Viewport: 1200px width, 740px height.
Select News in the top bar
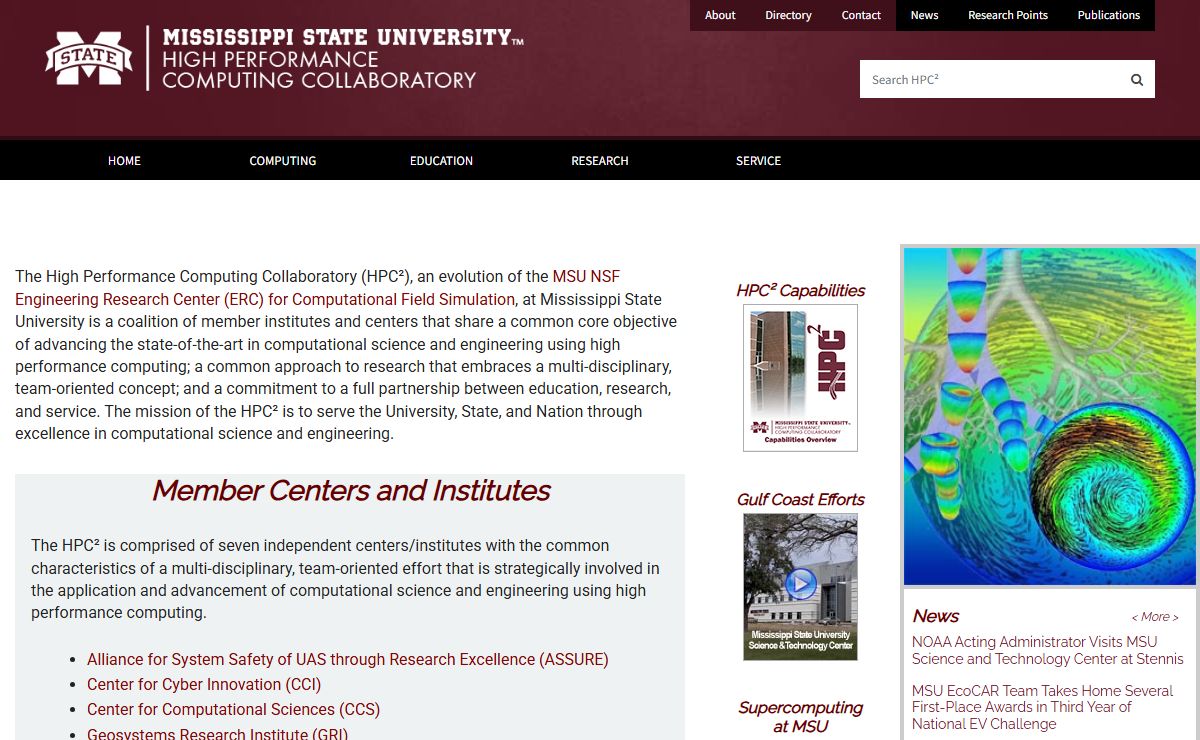click(x=924, y=15)
